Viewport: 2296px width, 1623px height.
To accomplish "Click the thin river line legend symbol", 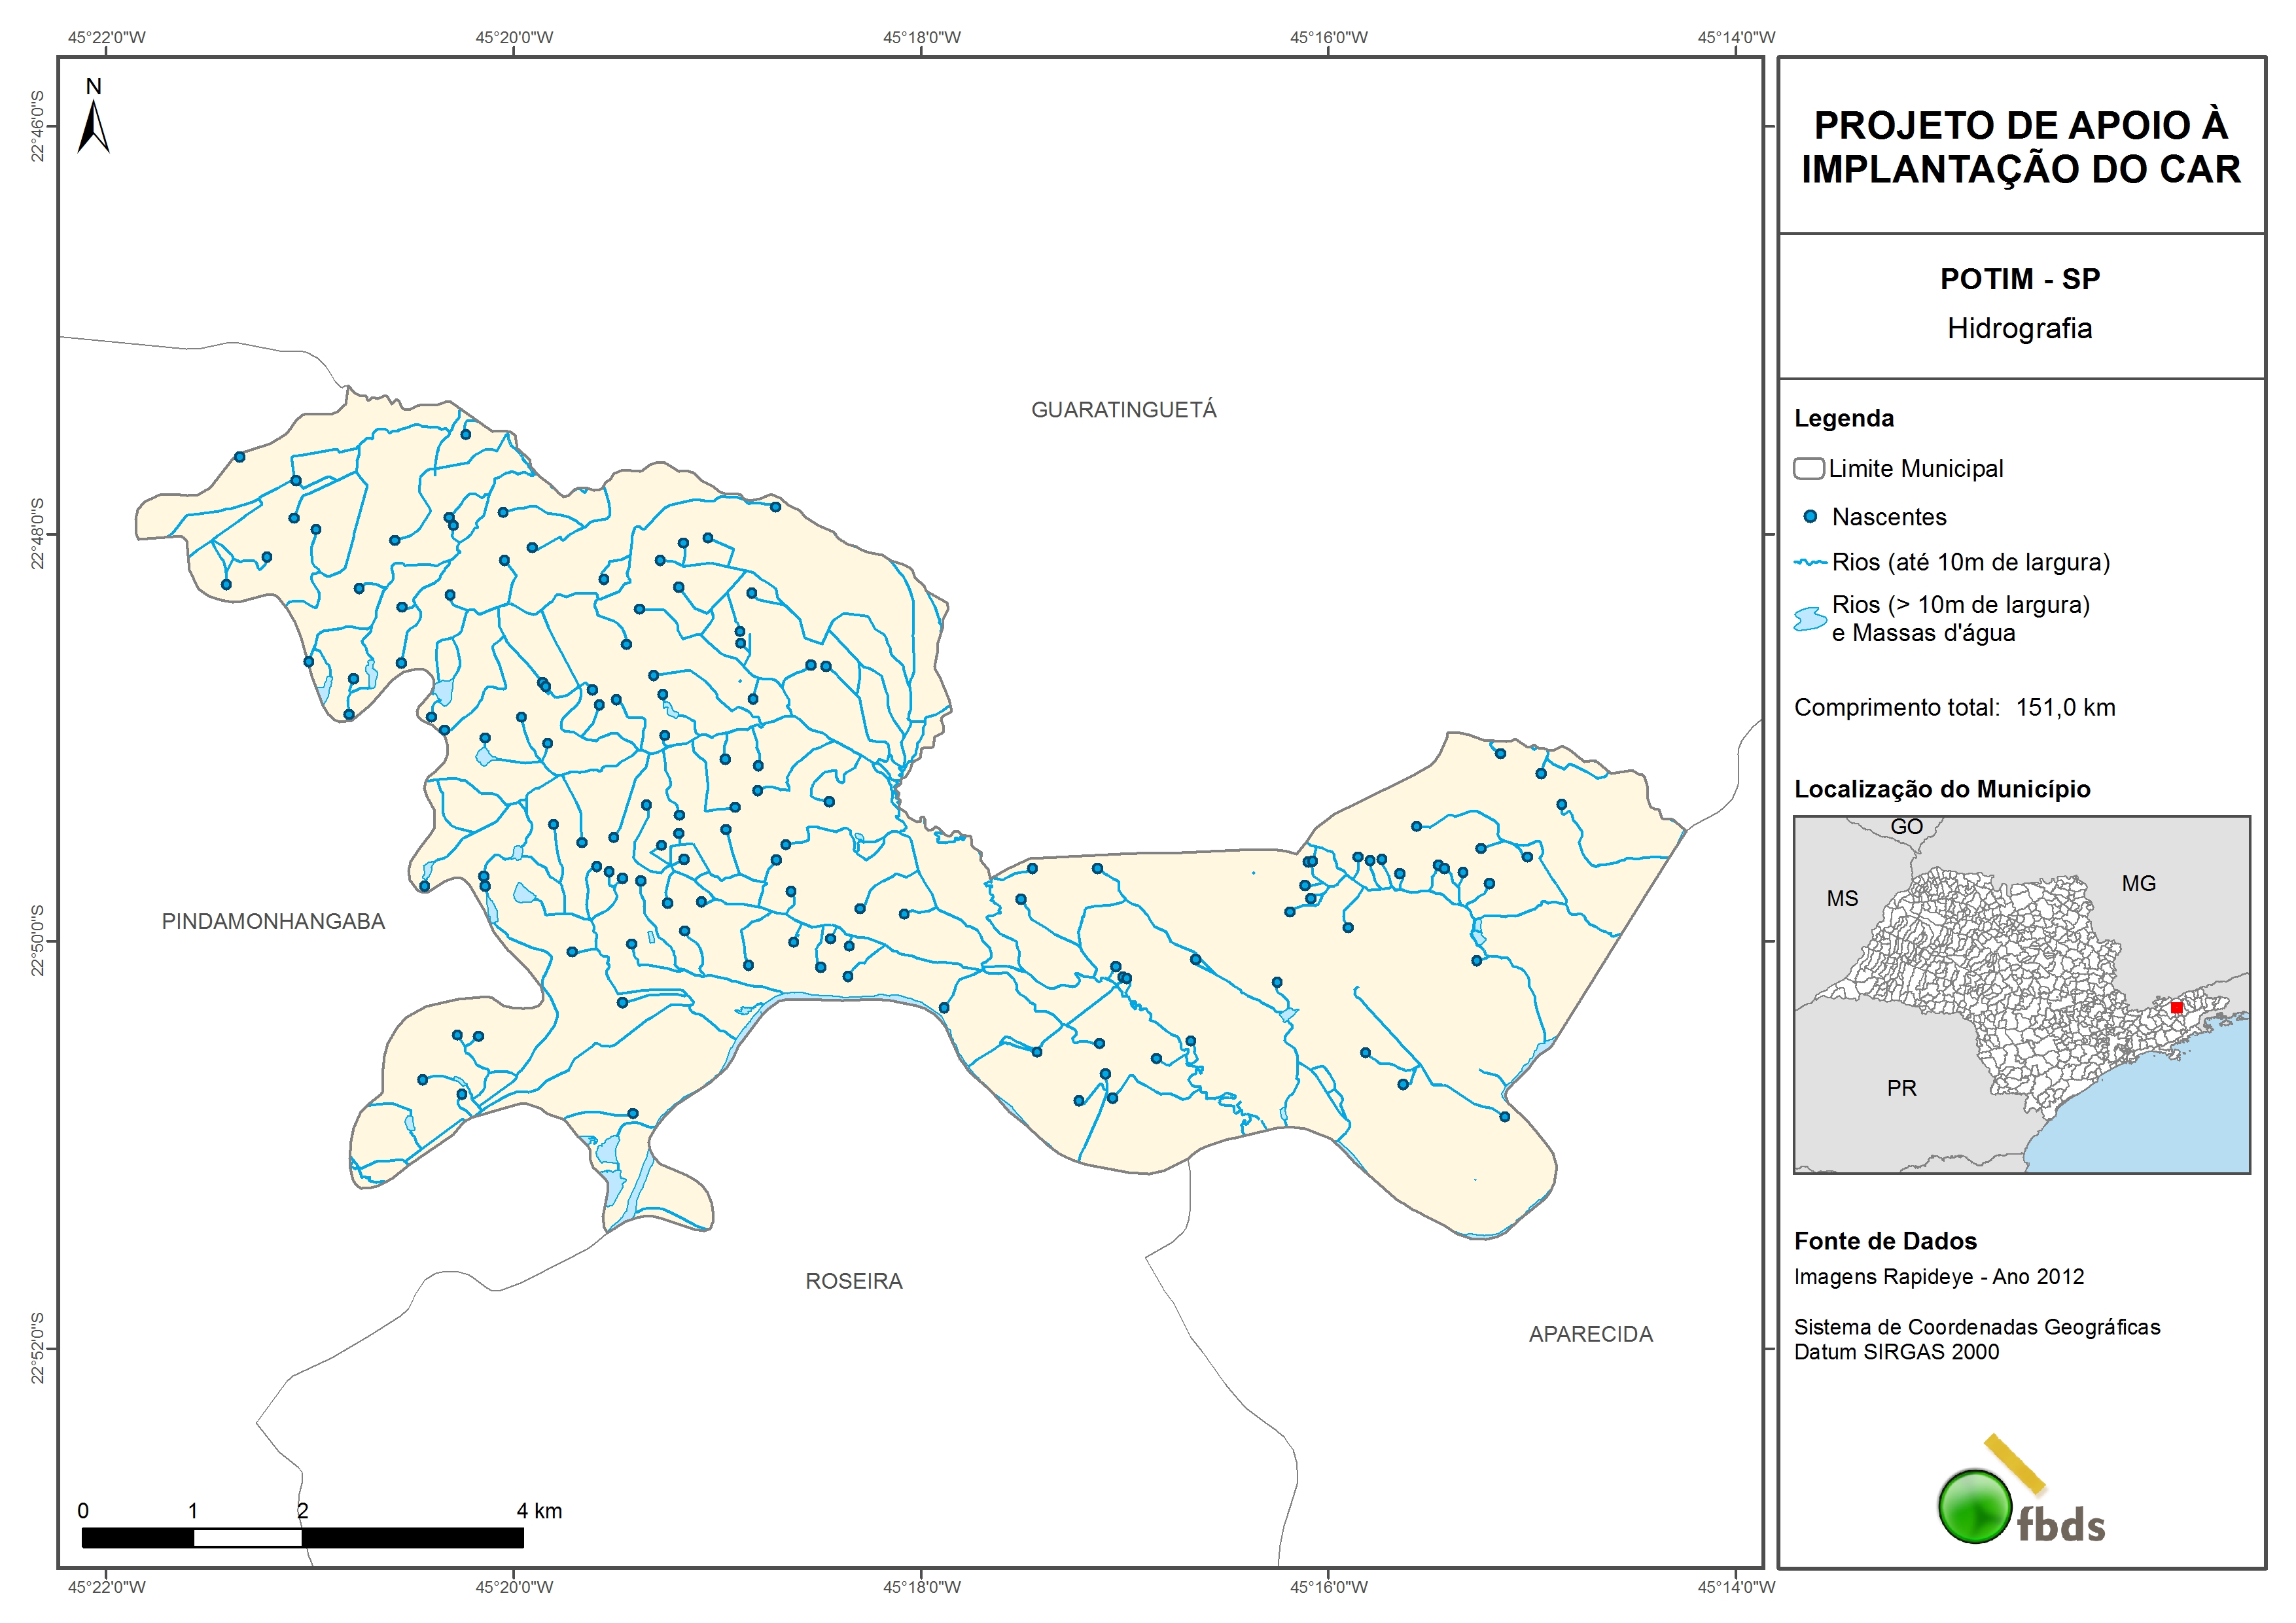I will [1810, 563].
